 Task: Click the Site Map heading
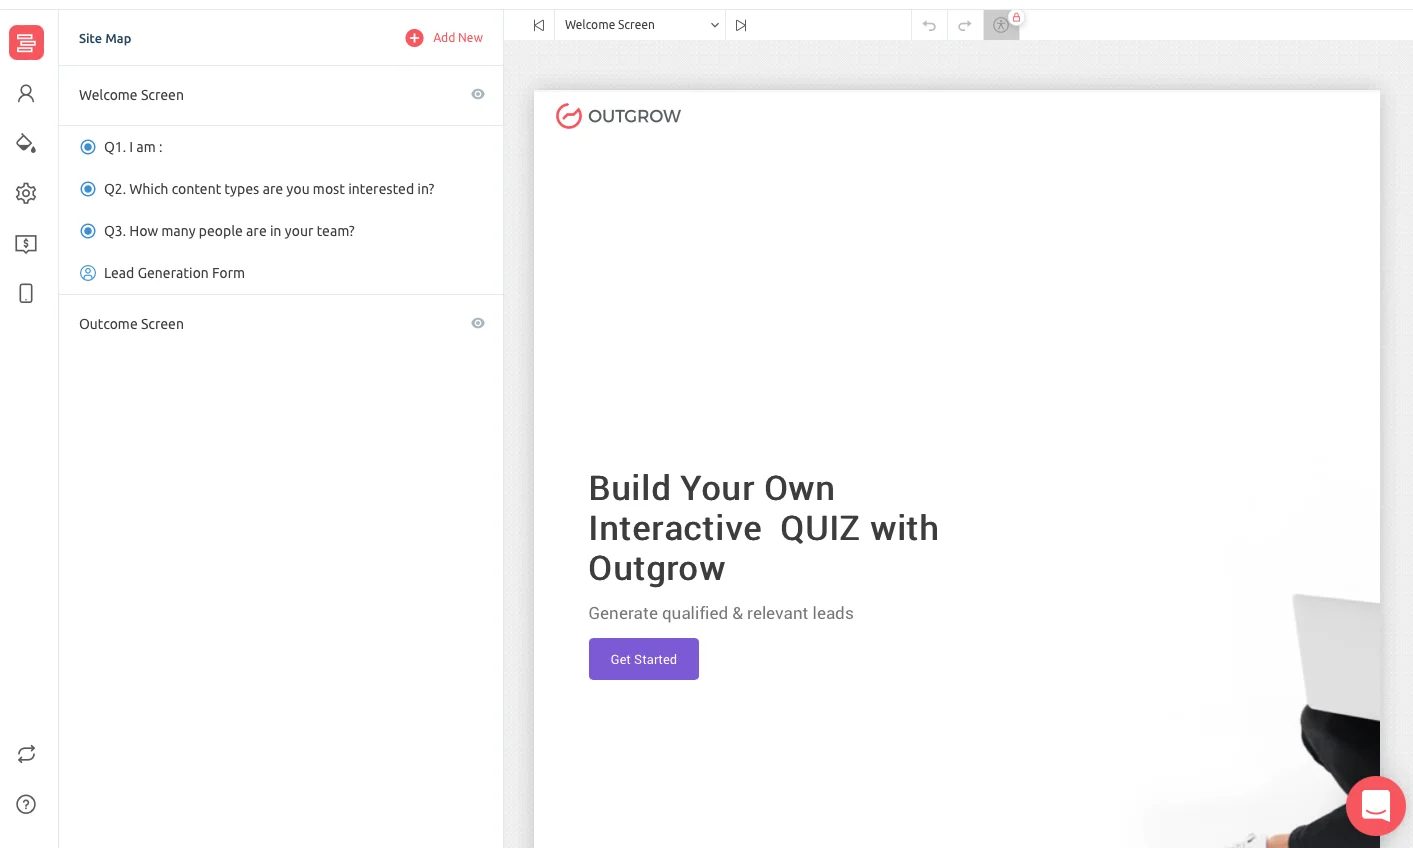[x=105, y=38]
